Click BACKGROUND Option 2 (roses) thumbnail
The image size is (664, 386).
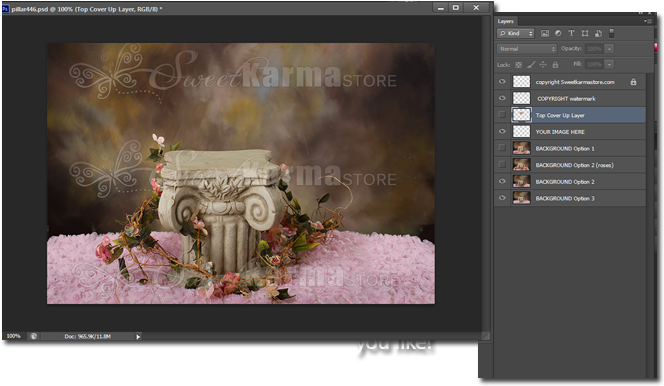521,165
